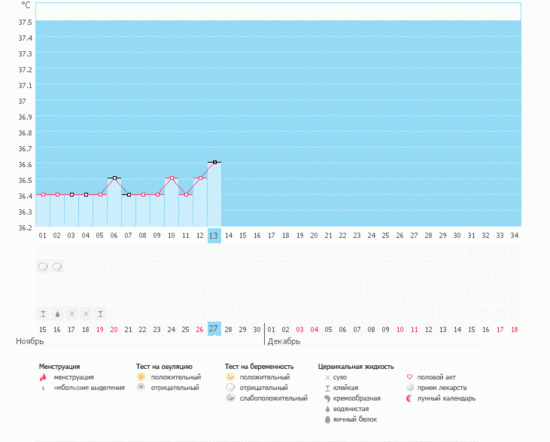Click cycle day 34 label
This screenshot has width=550, height=442.
click(514, 236)
